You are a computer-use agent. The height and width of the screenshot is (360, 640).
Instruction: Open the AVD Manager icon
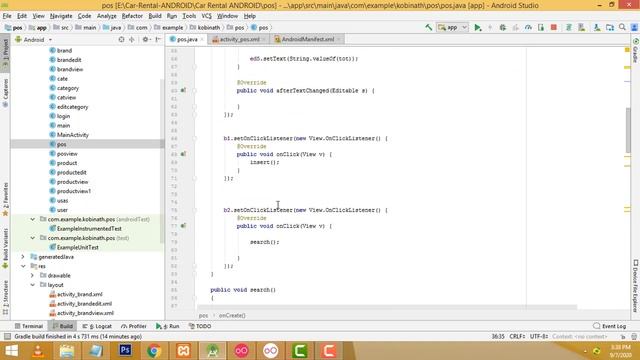[x=582, y=27]
